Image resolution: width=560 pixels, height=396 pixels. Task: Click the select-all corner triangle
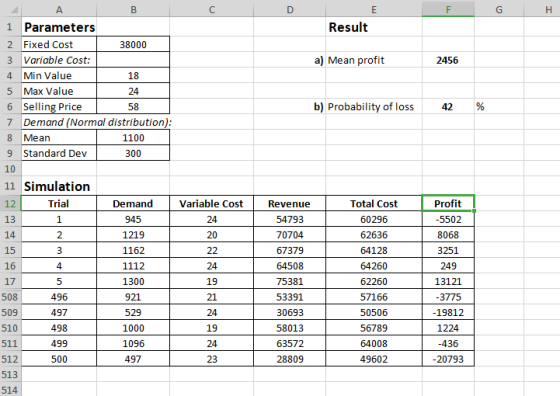14,10
